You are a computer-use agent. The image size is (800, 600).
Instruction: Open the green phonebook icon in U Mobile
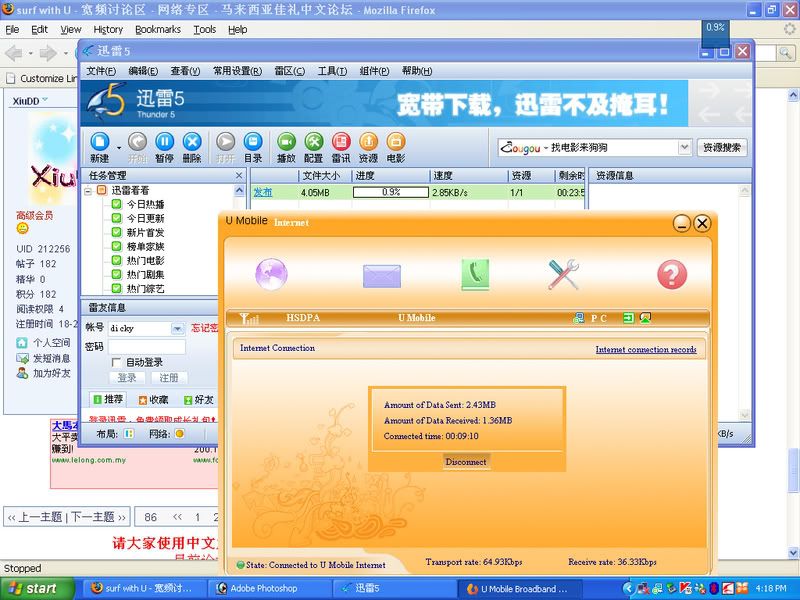[x=475, y=274]
